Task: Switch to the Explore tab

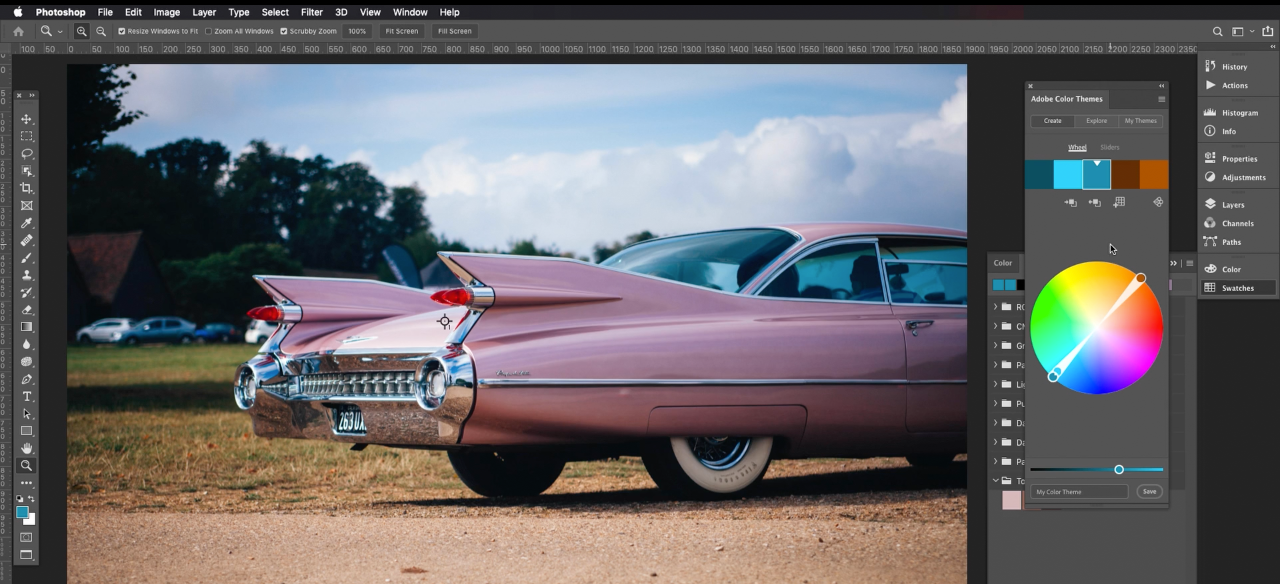Action: click(1097, 121)
